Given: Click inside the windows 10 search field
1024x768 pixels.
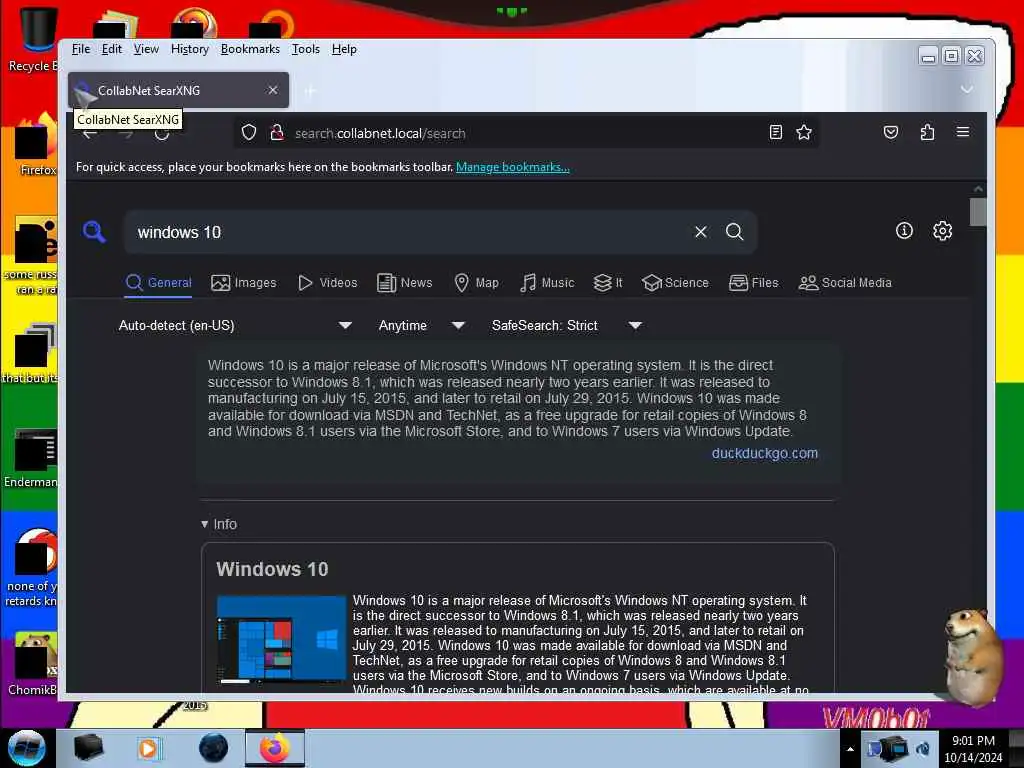Looking at the screenshot, I should [x=411, y=232].
